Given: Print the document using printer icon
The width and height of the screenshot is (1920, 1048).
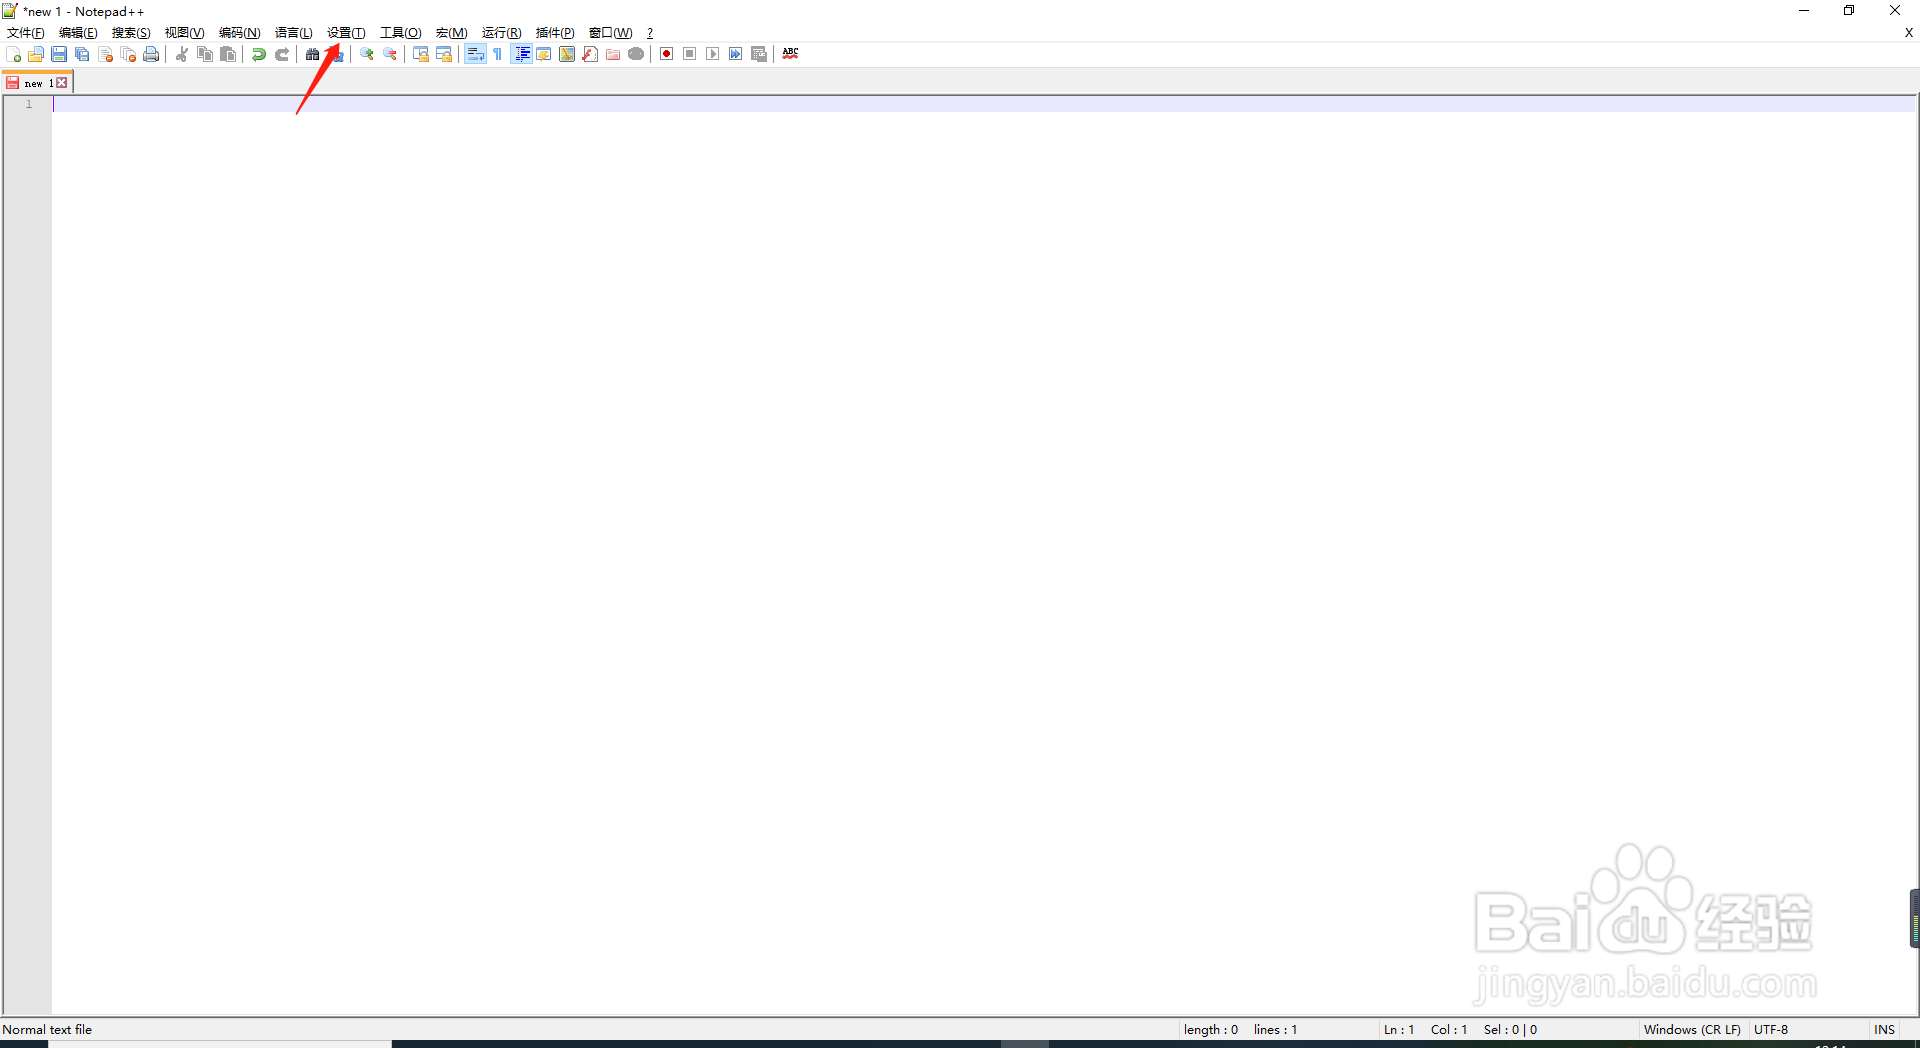Looking at the screenshot, I should coord(151,54).
